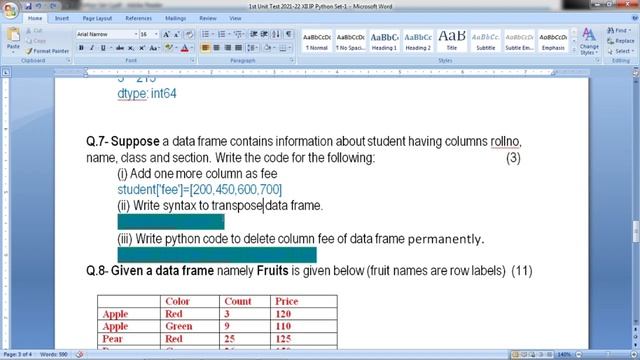Apply superscript formatting
Image resolution: width=640 pixels, height=360 pixels.
[142, 48]
